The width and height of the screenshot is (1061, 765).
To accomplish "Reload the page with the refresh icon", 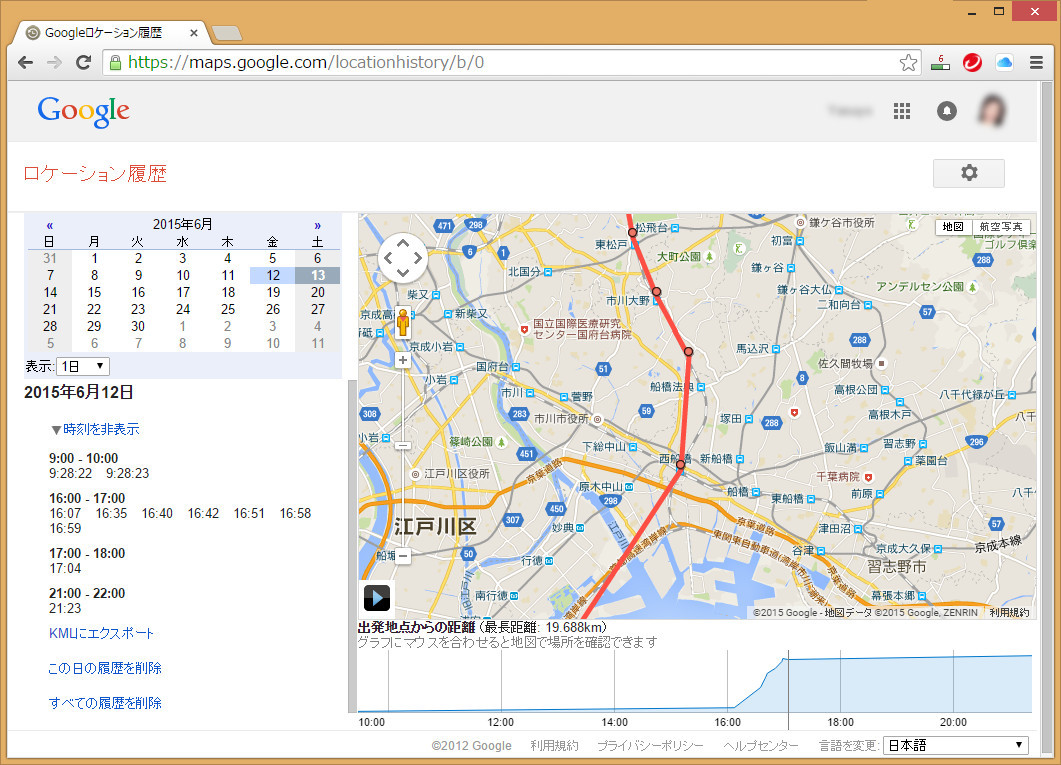I will [x=83, y=63].
